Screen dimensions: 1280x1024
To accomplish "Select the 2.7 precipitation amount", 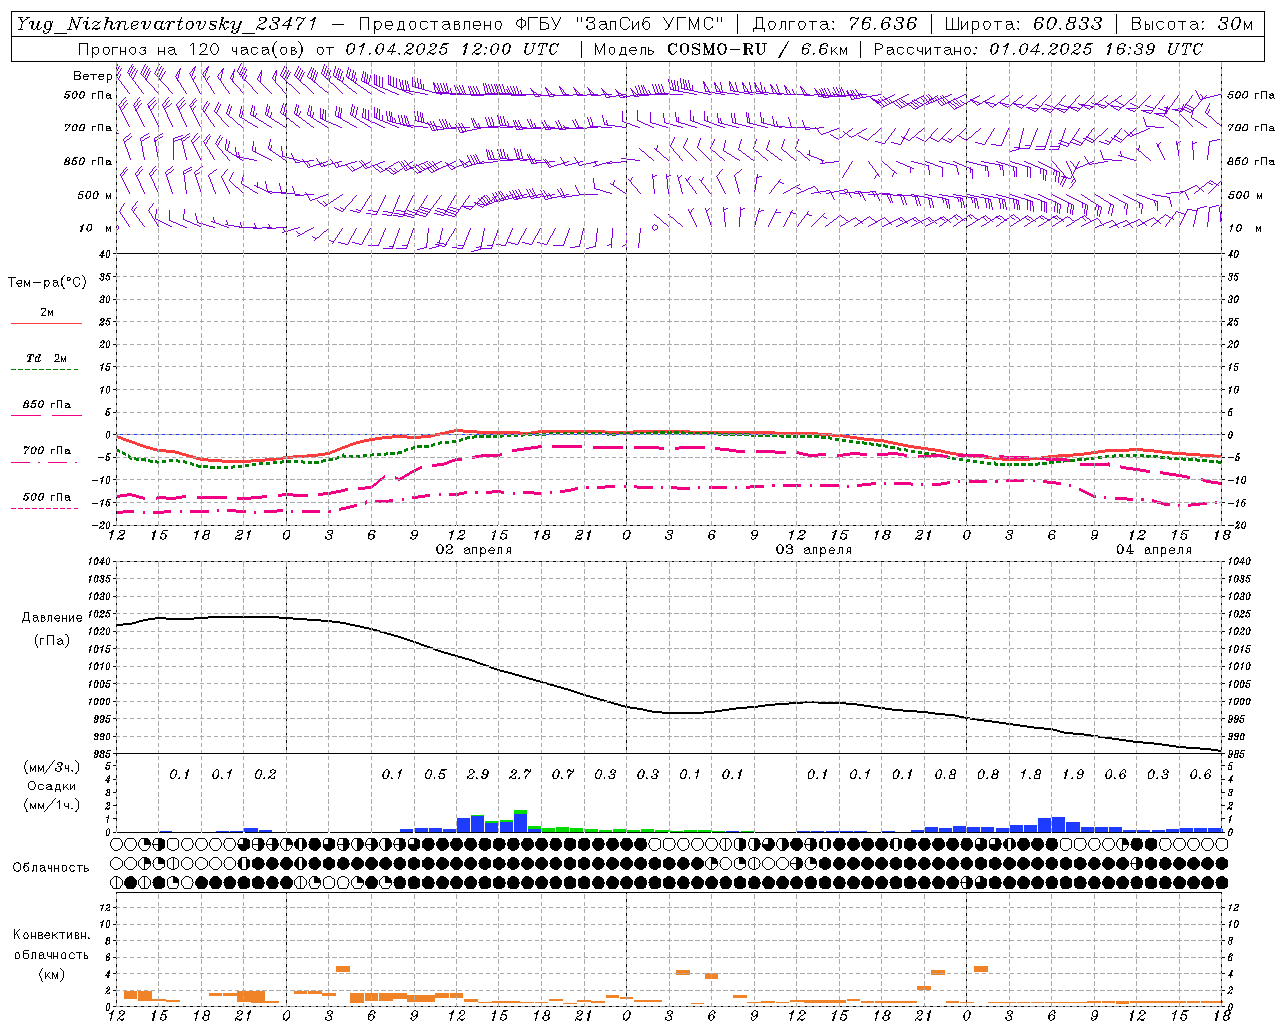I will point(520,774).
